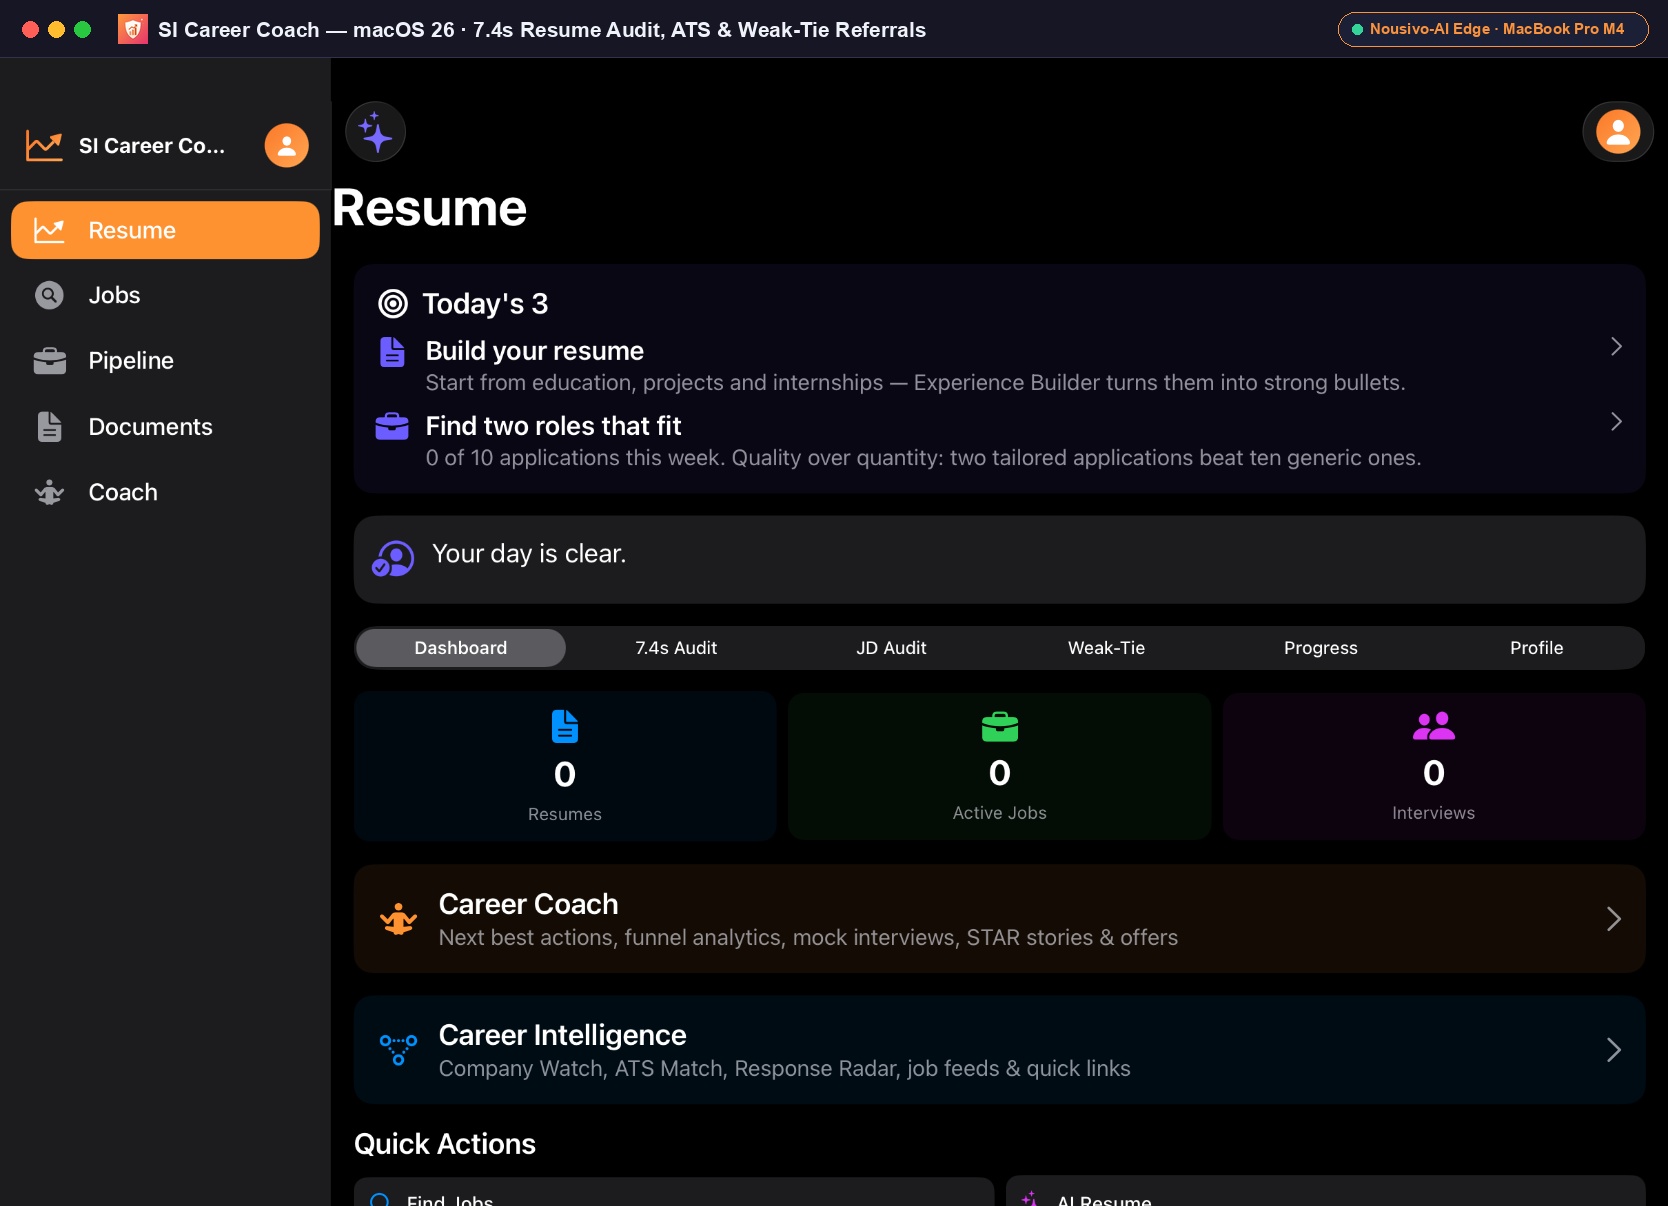Click the Today's 3 target icon

click(393, 303)
